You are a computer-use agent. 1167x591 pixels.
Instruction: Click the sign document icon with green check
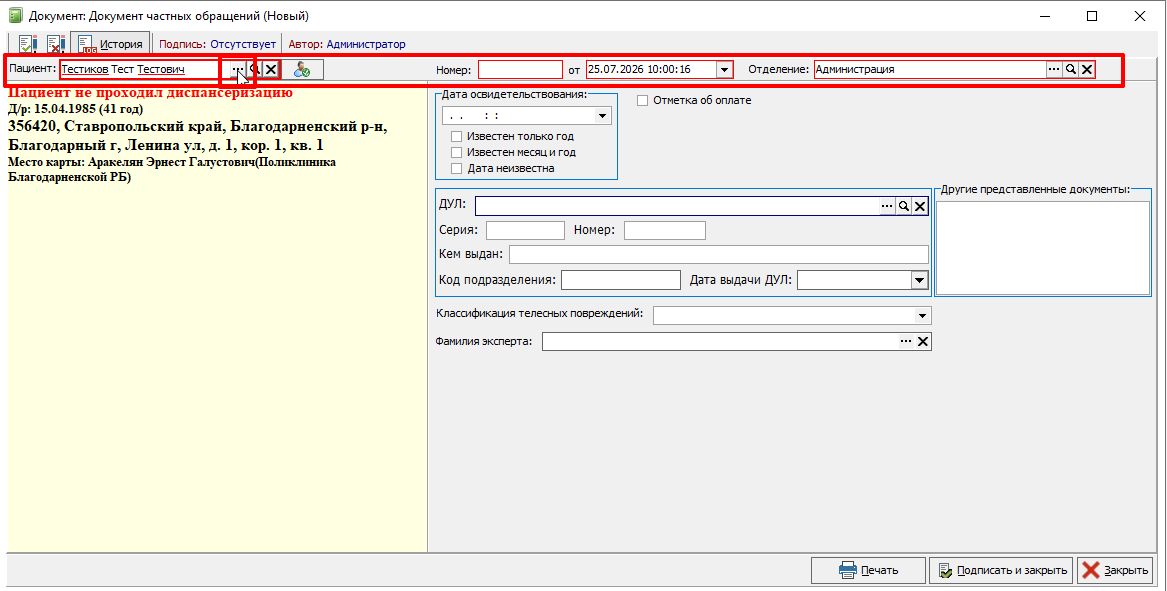click(x=28, y=44)
